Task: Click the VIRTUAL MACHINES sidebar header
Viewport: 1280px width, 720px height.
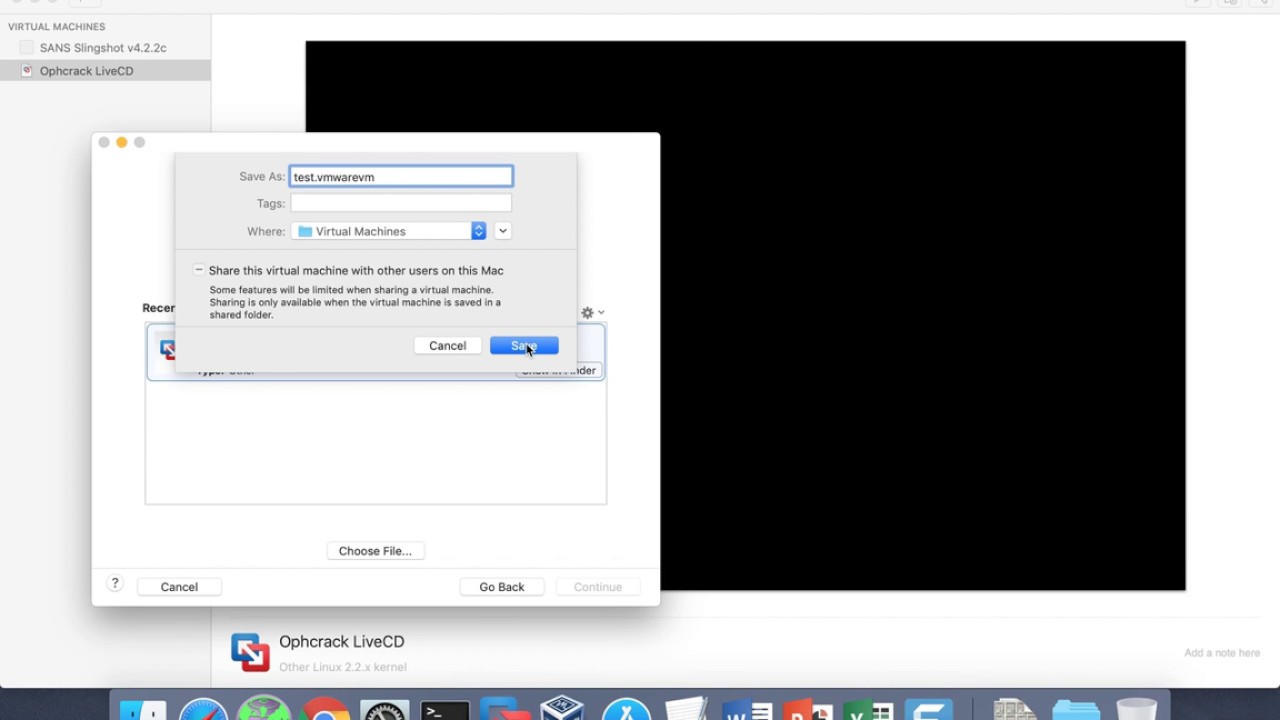Action: (56, 27)
